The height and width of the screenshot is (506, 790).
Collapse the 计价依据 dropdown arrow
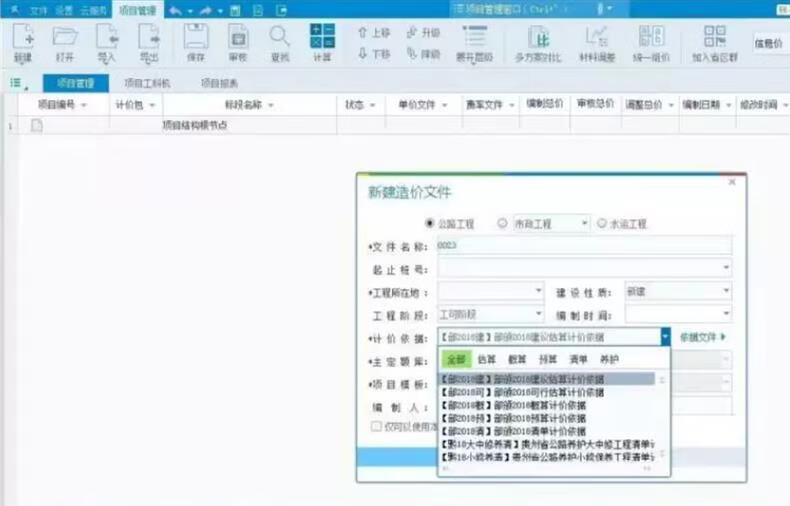pyautogui.click(x=666, y=337)
